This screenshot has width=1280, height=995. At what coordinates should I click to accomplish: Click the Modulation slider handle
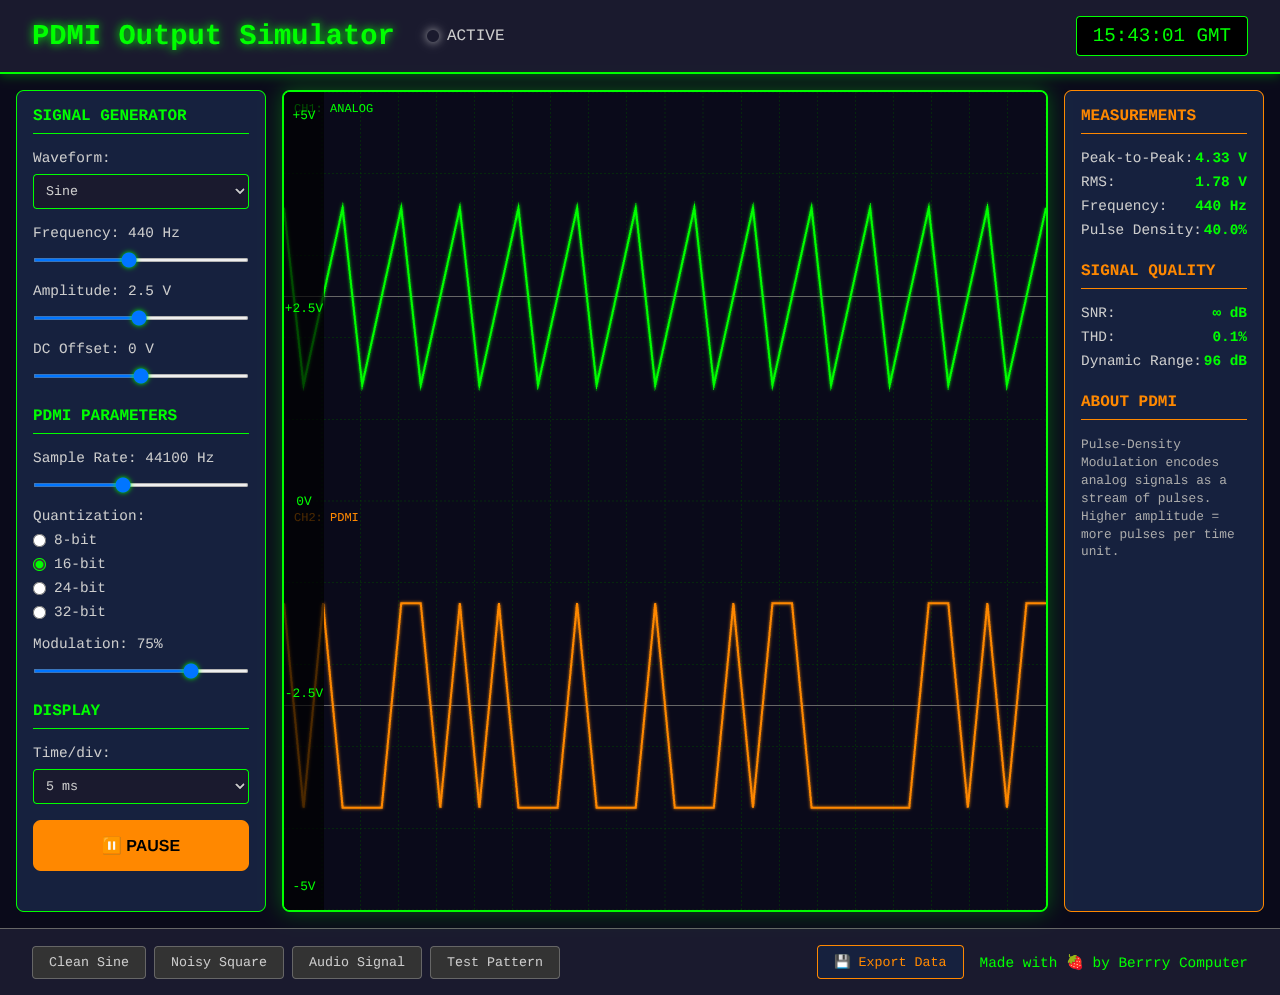click(191, 671)
